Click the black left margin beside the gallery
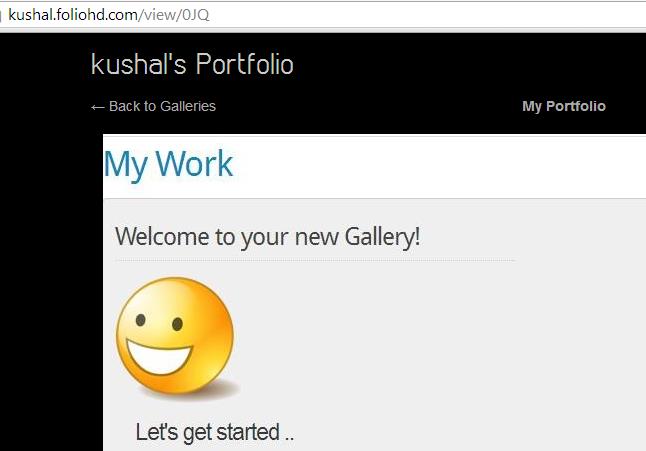 (x=50, y=300)
